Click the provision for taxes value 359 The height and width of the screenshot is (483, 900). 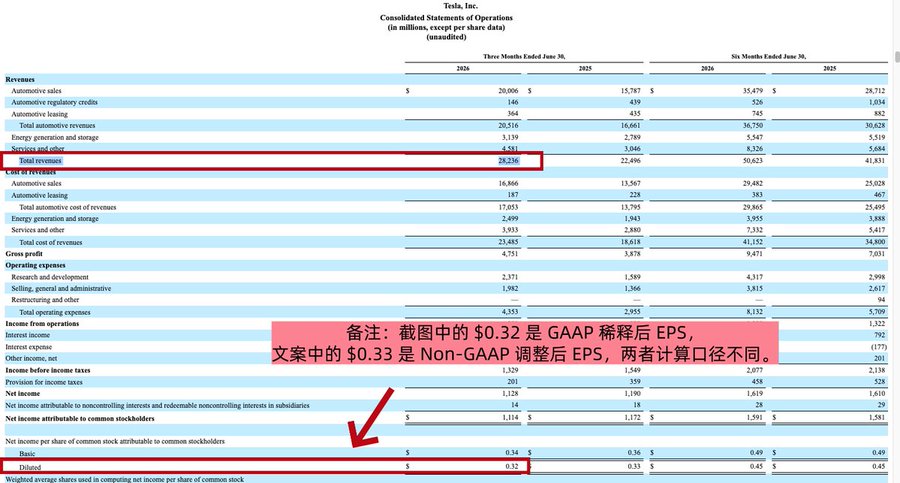[x=635, y=382]
